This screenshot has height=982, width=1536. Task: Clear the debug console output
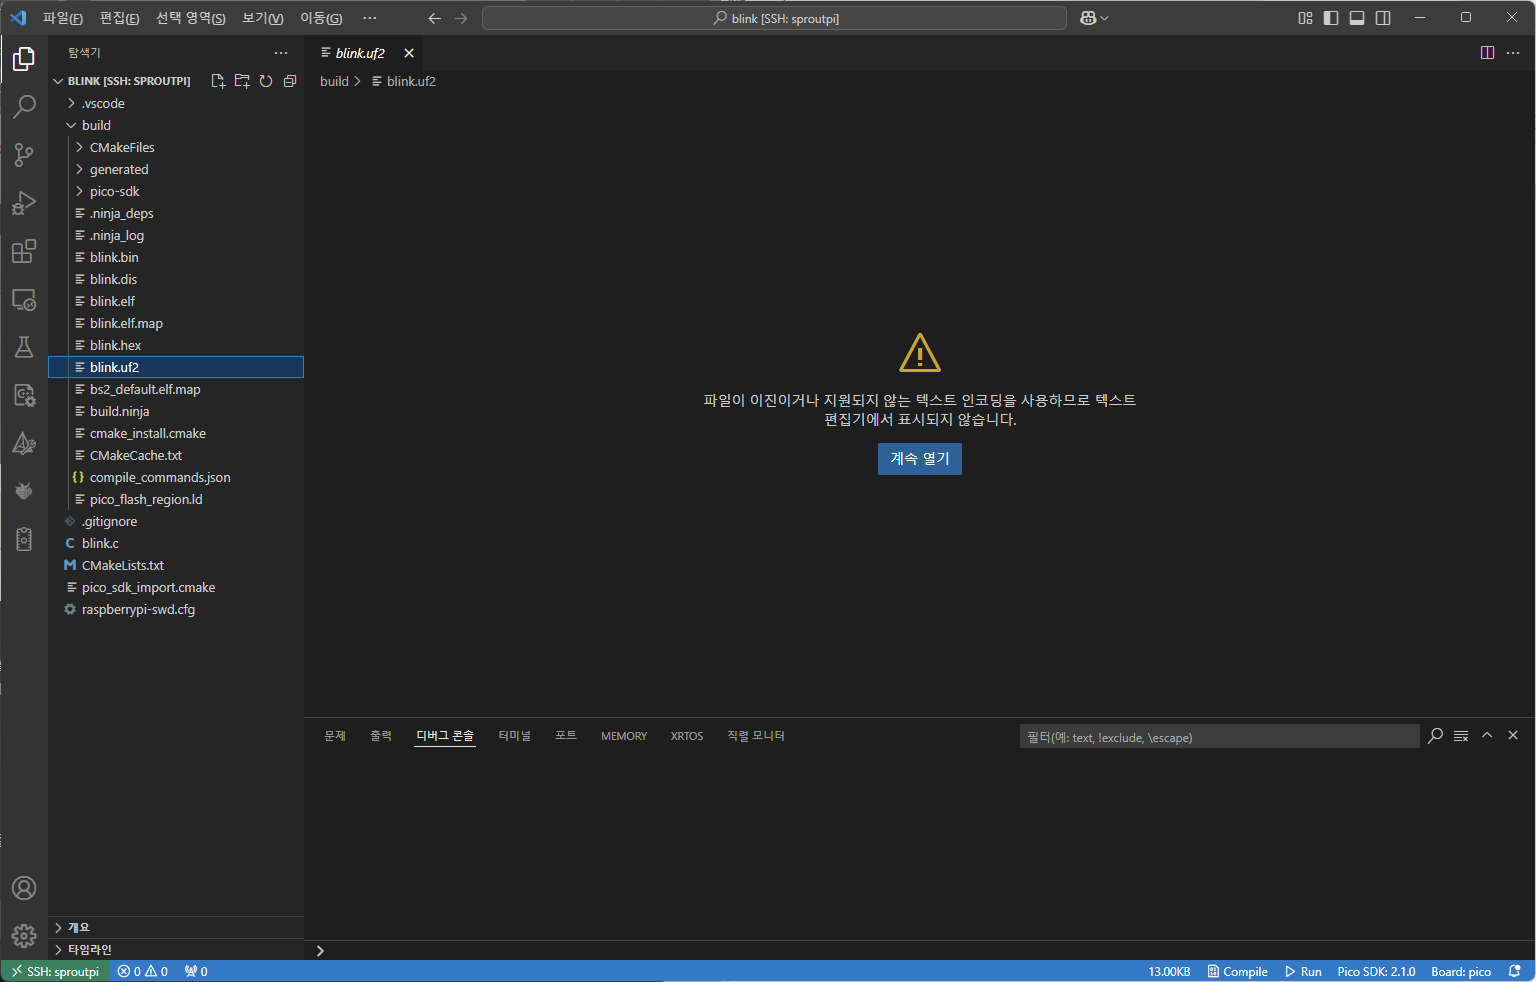coord(1461,736)
